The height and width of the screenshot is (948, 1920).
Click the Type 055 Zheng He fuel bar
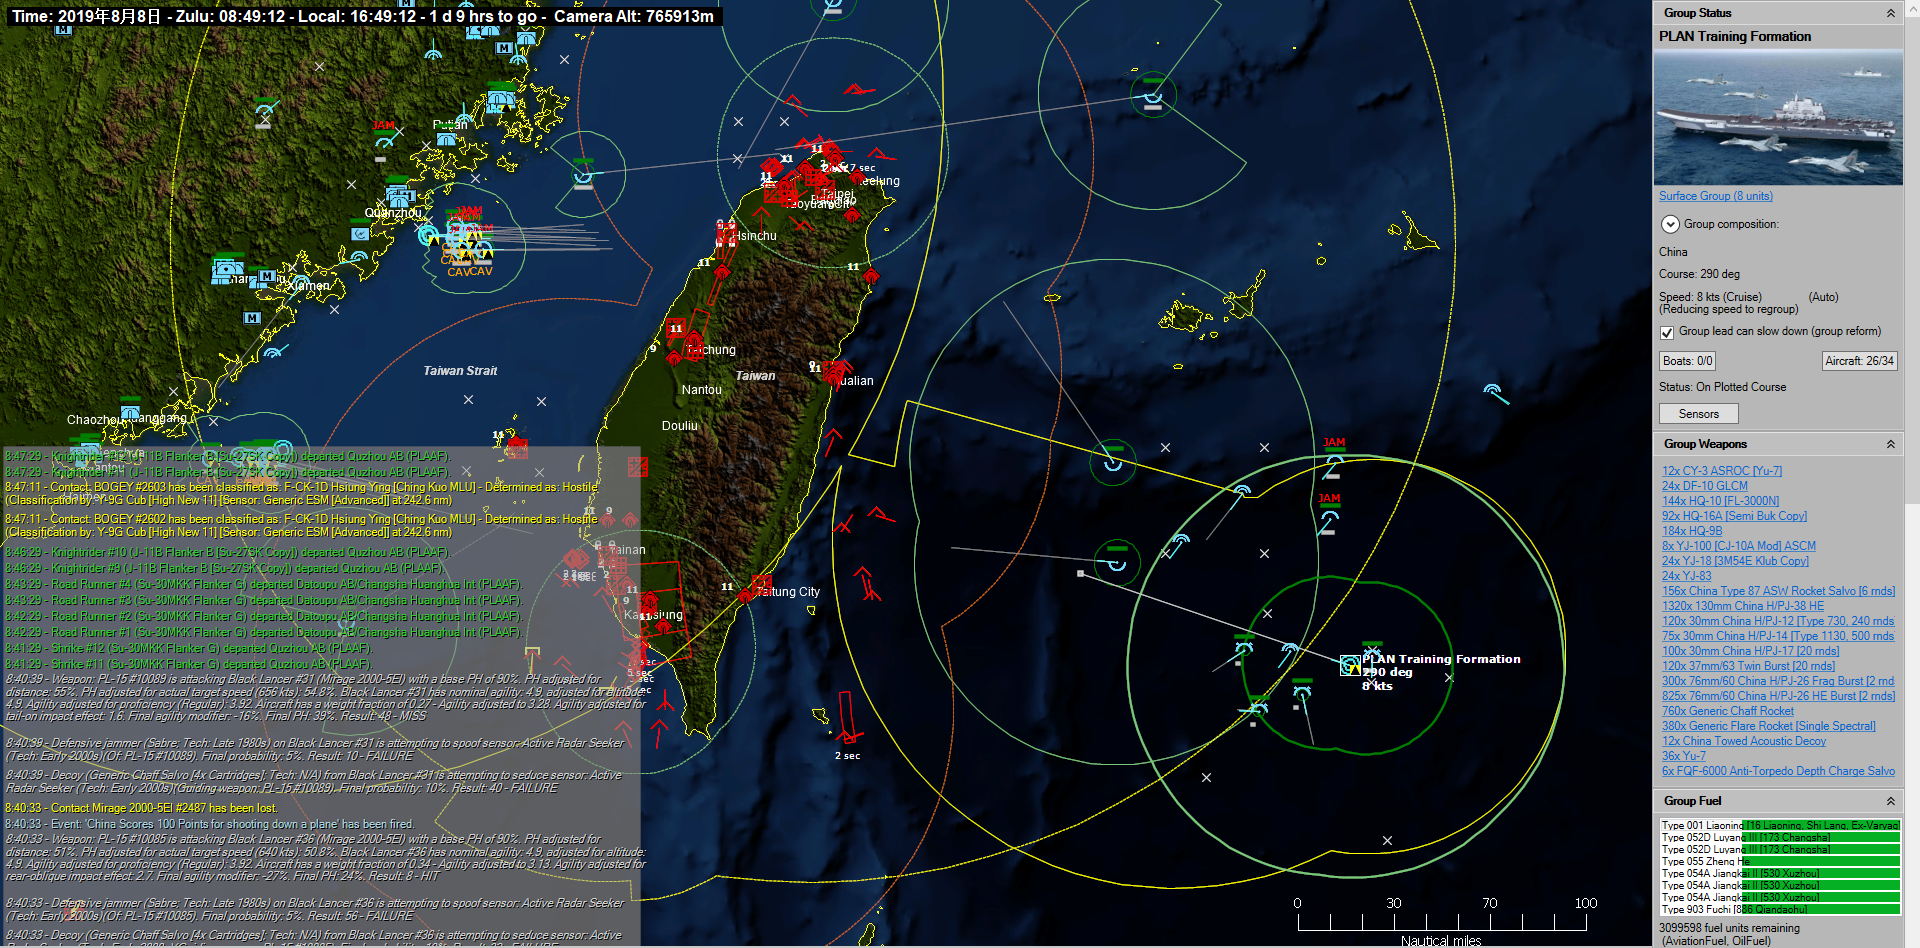(x=1780, y=862)
